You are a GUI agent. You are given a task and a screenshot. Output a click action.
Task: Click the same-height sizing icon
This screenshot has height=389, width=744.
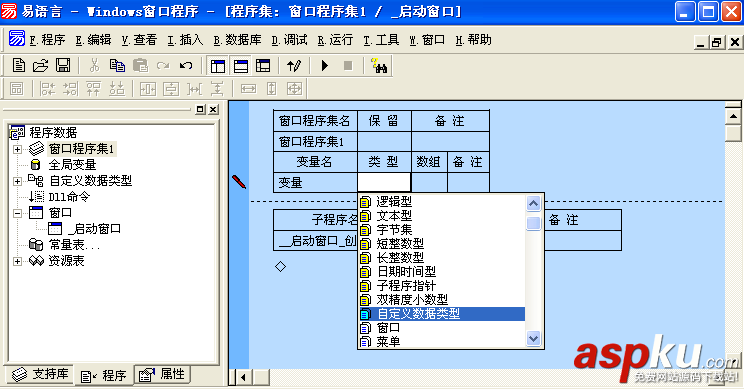click(x=271, y=89)
